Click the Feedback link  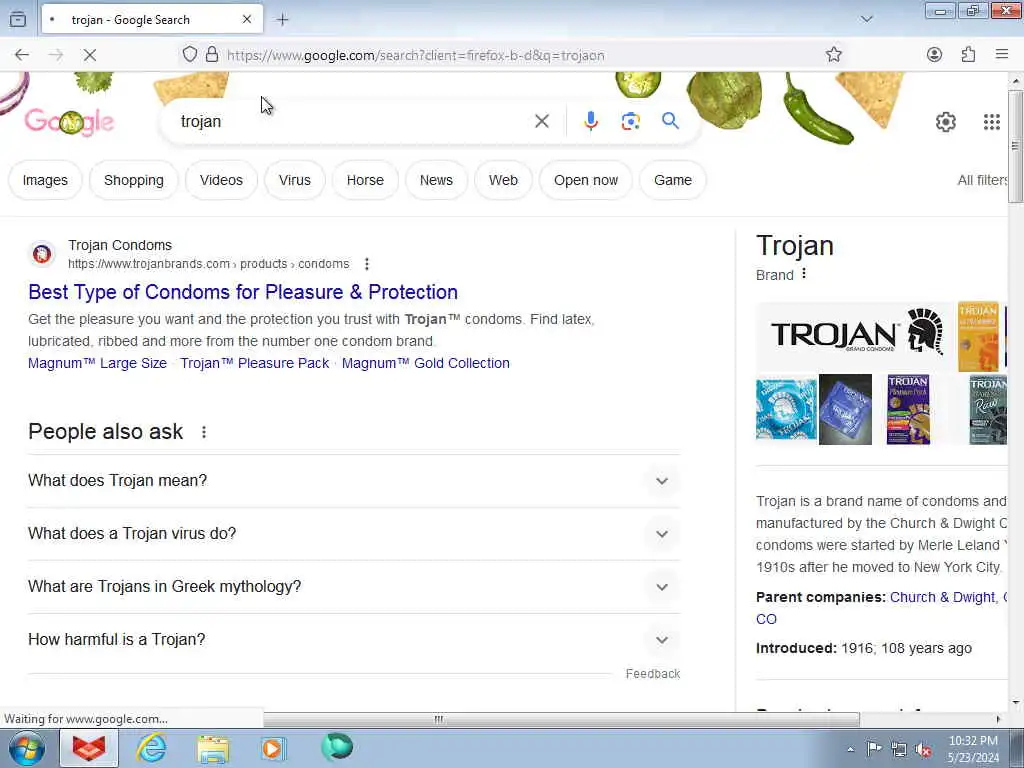click(652, 673)
